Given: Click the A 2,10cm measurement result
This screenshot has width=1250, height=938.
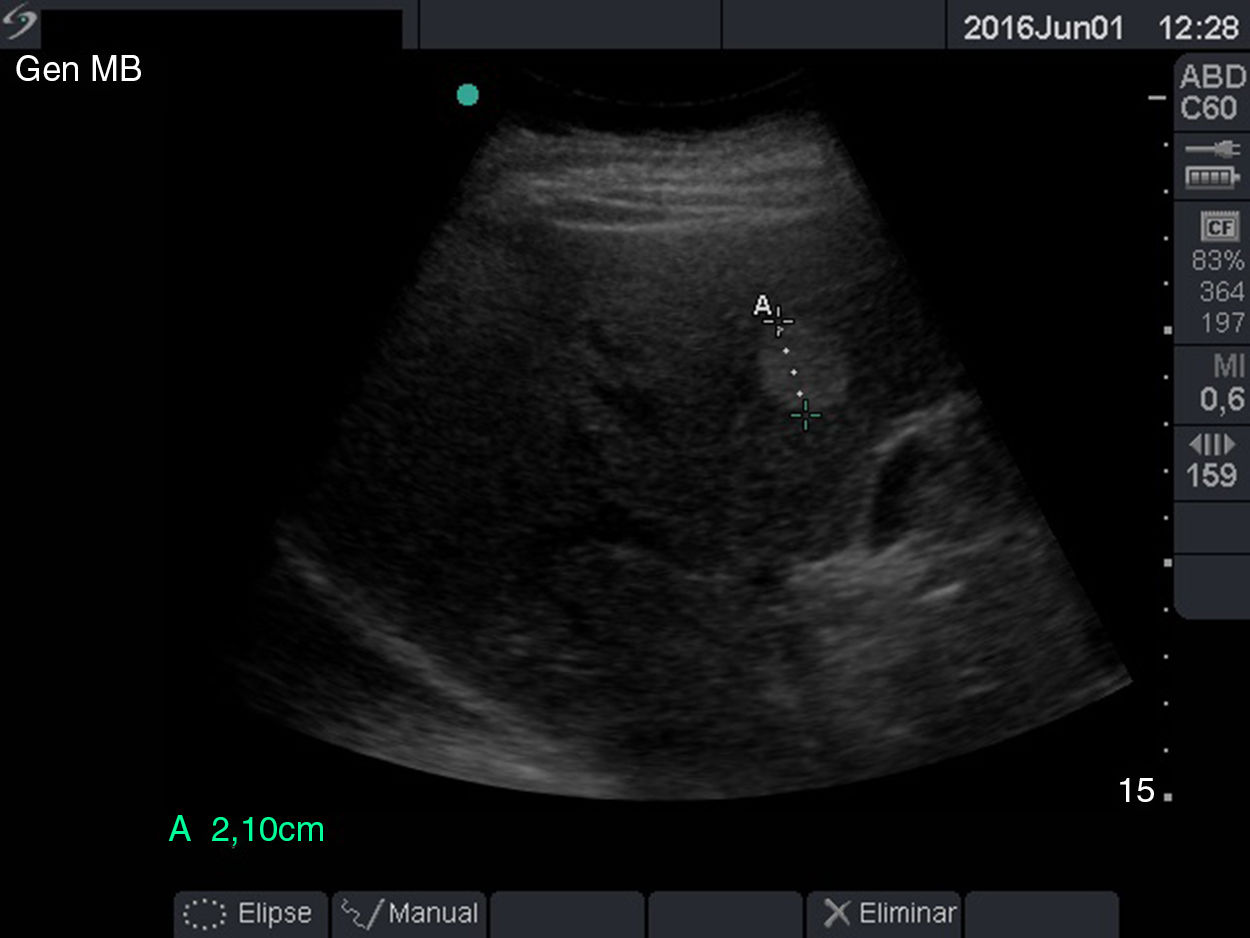Looking at the screenshot, I should (247, 830).
